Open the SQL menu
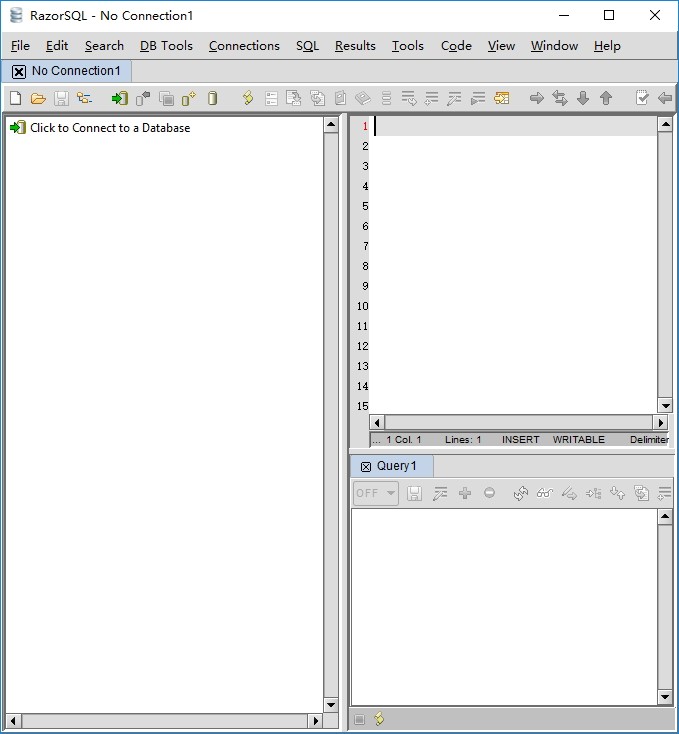679x734 pixels. 307,46
